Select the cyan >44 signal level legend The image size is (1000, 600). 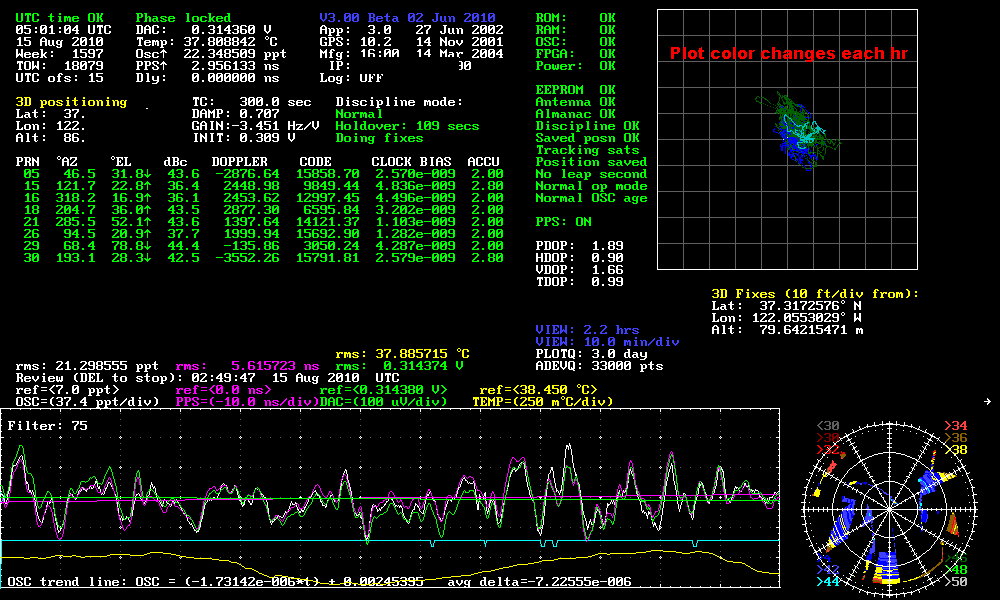[828, 581]
